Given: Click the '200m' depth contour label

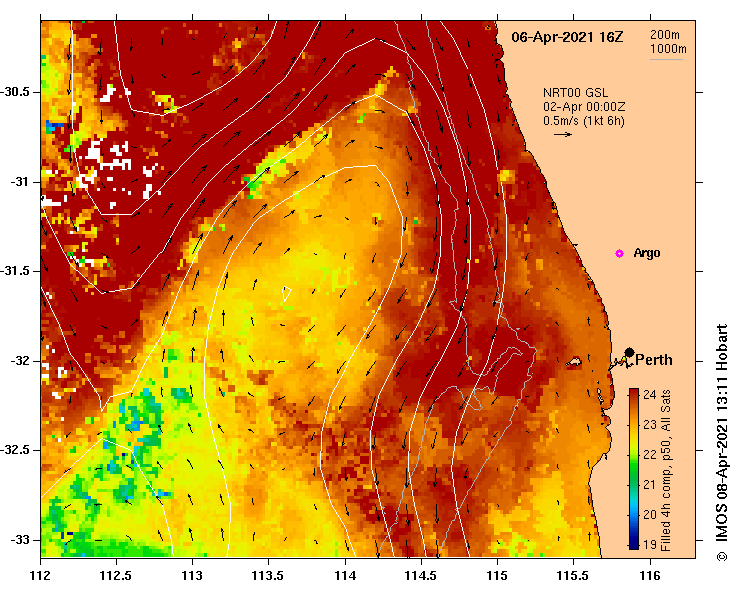Looking at the screenshot, I should pos(665,35).
